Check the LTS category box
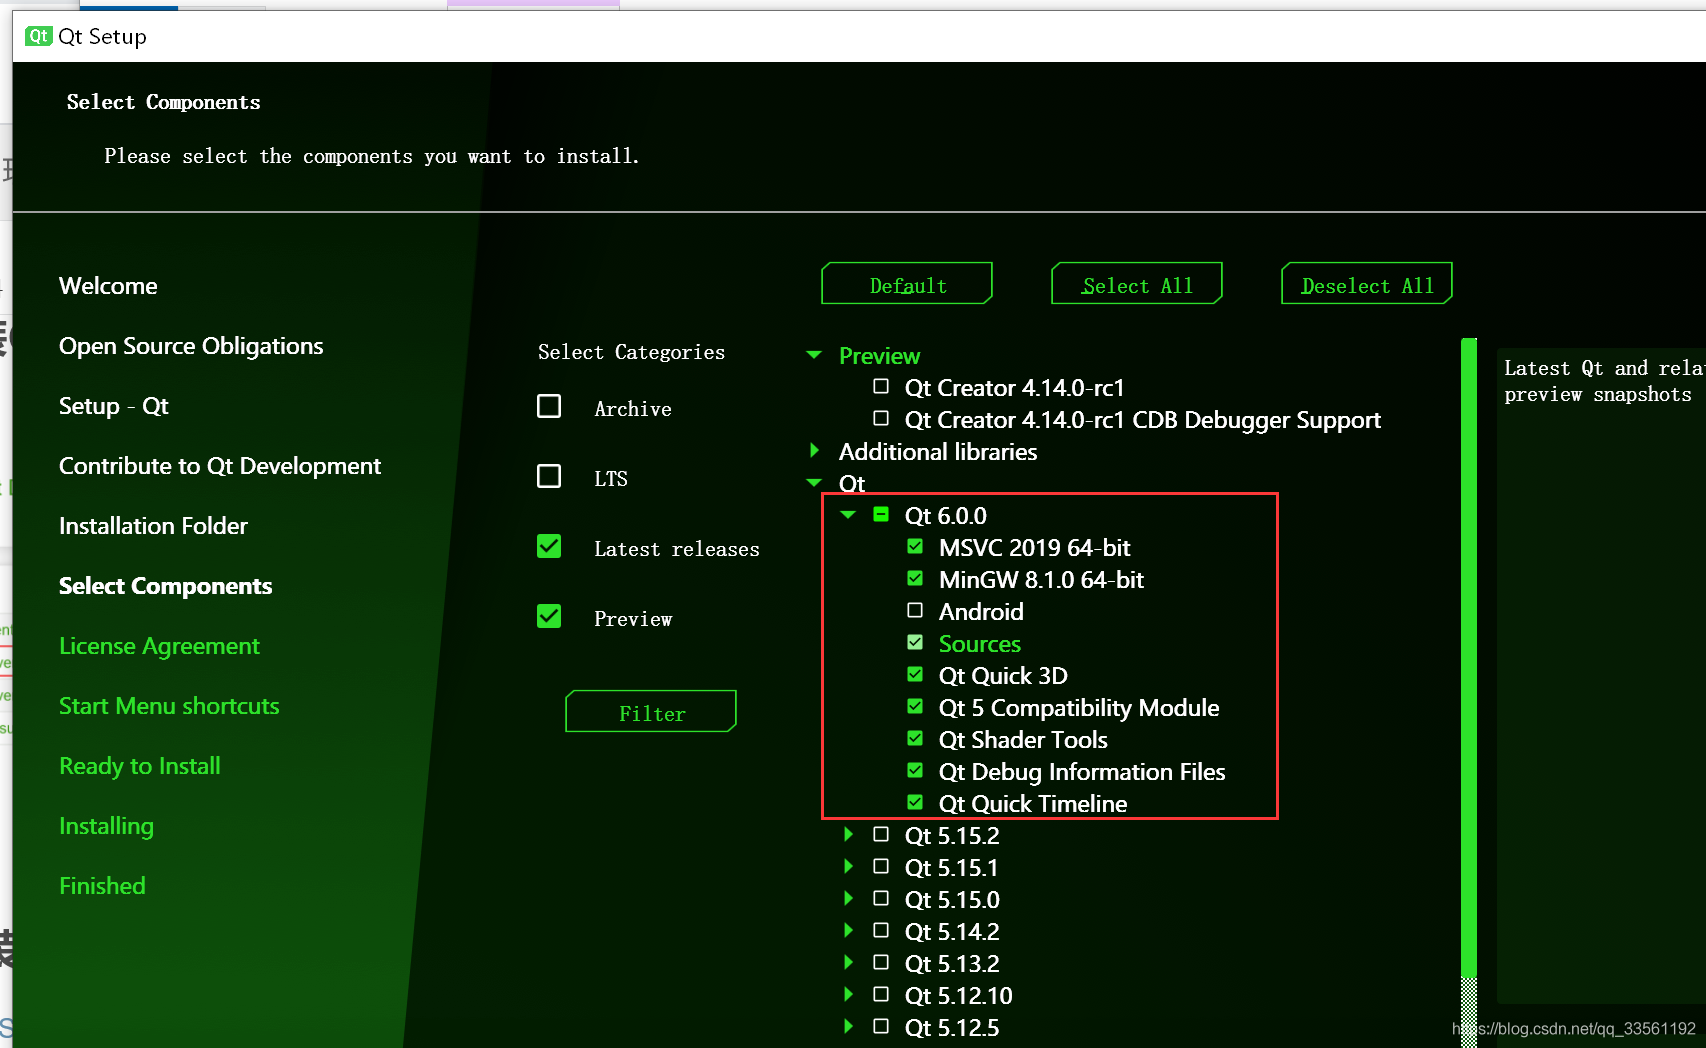Screen dimensions: 1706x1048 click(x=549, y=476)
